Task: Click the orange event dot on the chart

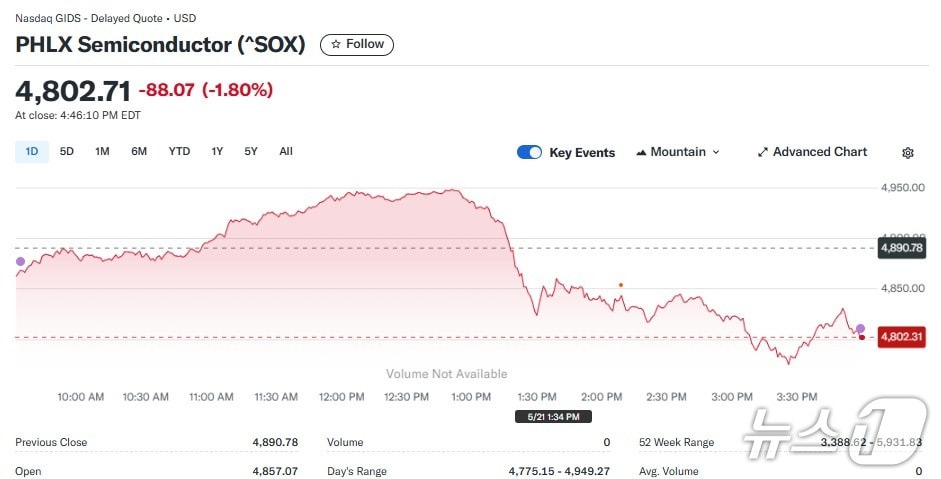Action: coord(621,285)
